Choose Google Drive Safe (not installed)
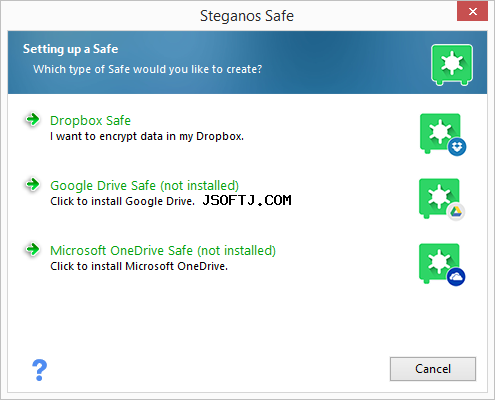This screenshot has width=495, height=400. point(144,185)
